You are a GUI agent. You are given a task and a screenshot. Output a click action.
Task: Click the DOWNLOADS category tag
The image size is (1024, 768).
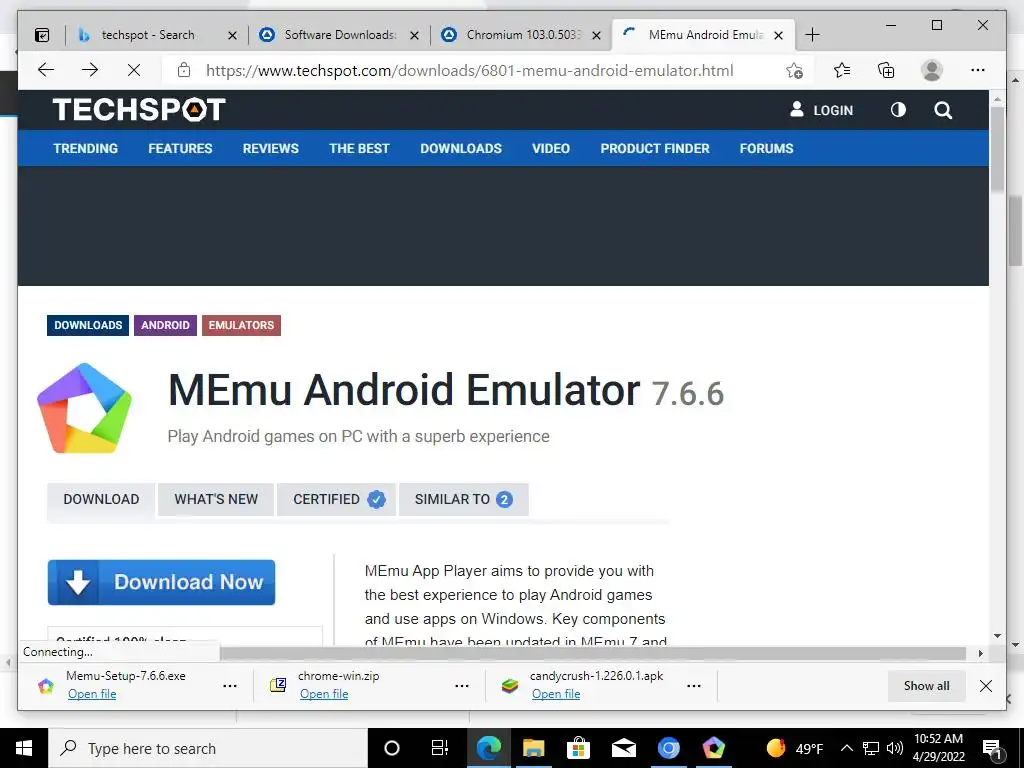tap(88, 325)
